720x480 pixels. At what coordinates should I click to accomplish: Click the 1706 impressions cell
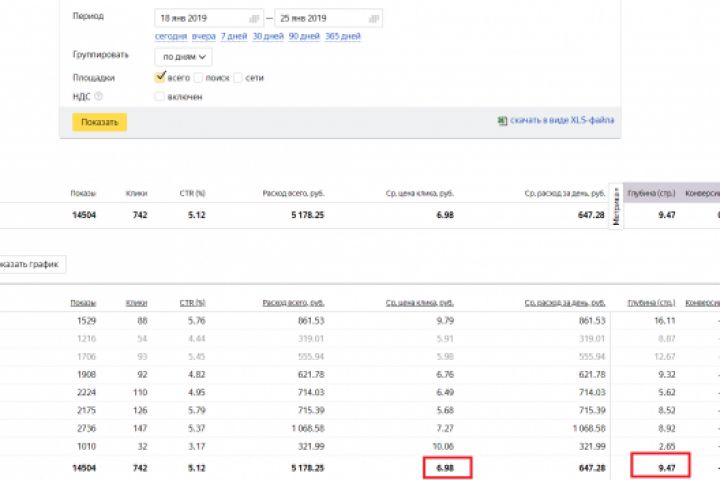86,356
